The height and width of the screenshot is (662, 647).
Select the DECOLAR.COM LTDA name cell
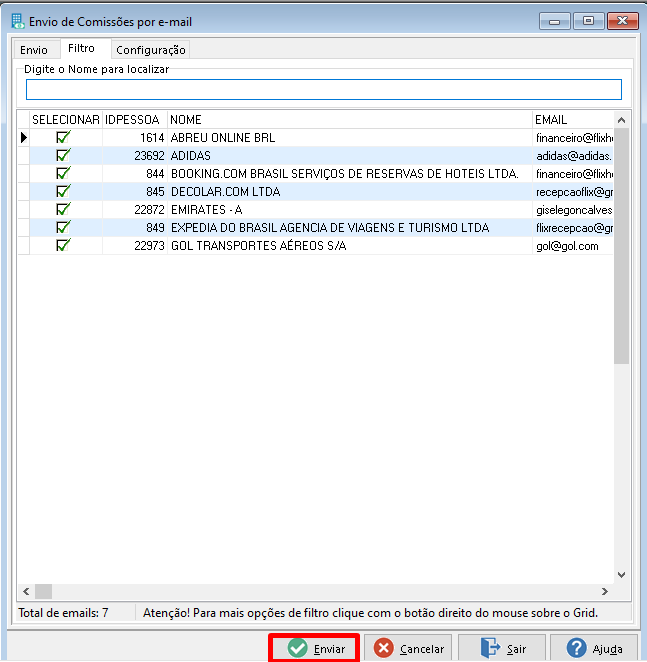tap(350, 192)
